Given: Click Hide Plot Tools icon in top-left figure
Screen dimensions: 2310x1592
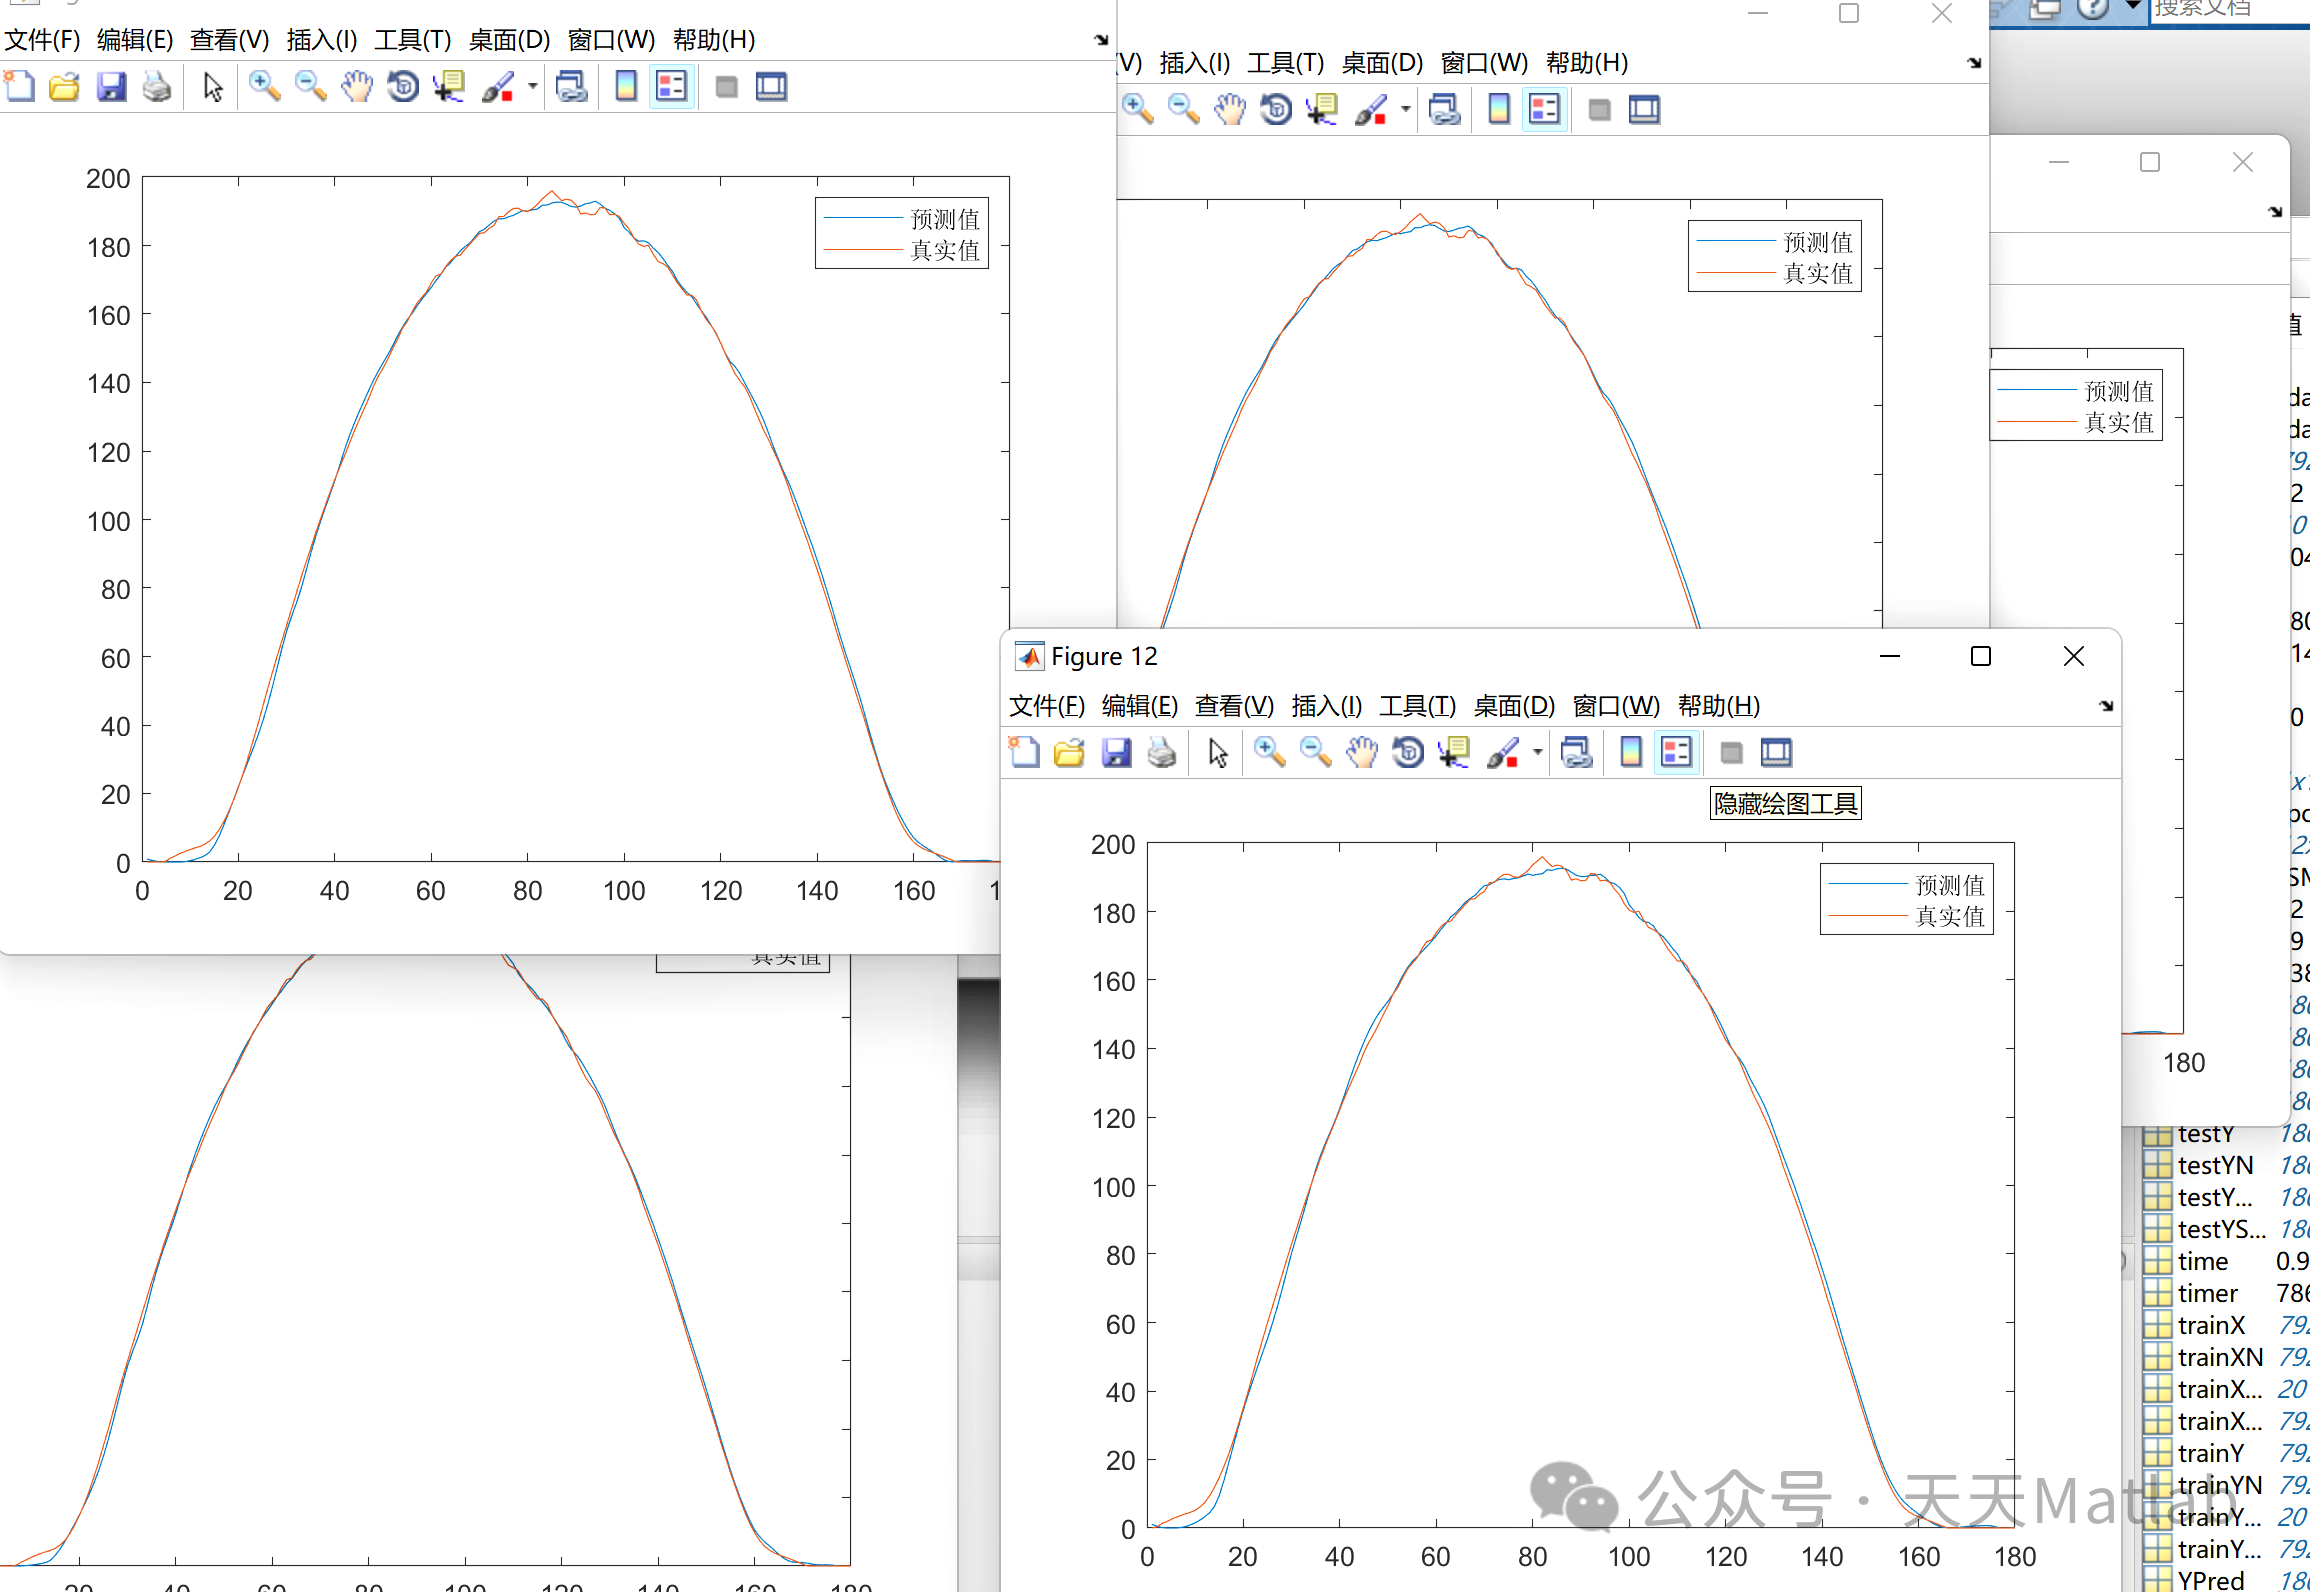Looking at the screenshot, I should click(x=727, y=87).
